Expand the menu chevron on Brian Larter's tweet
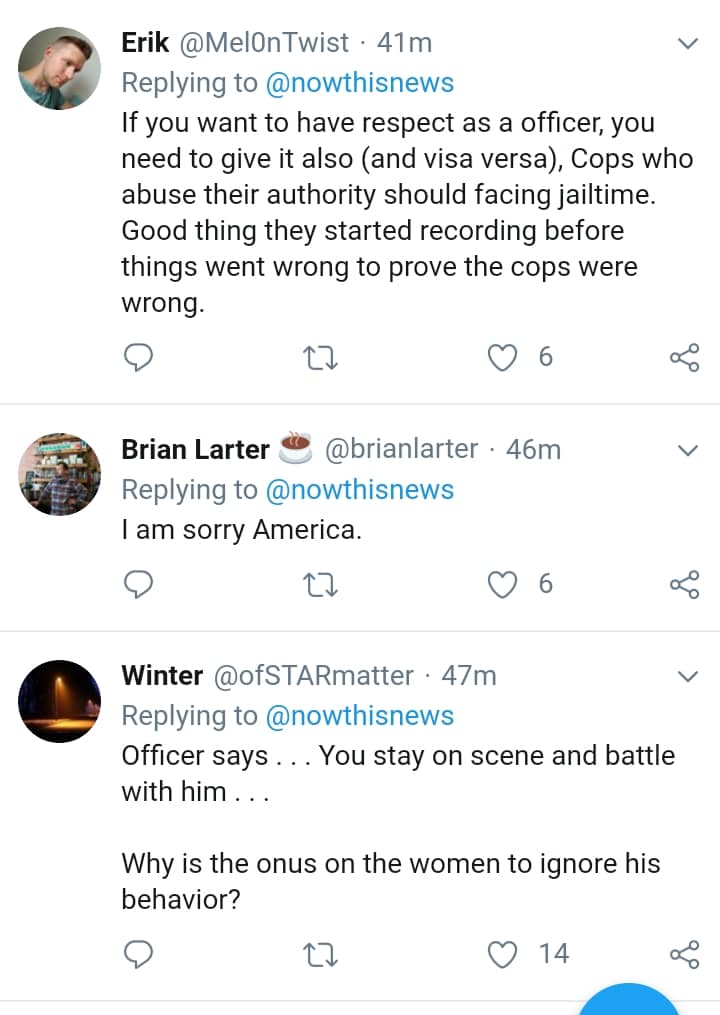The width and height of the screenshot is (720, 1015). (x=687, y=451)
